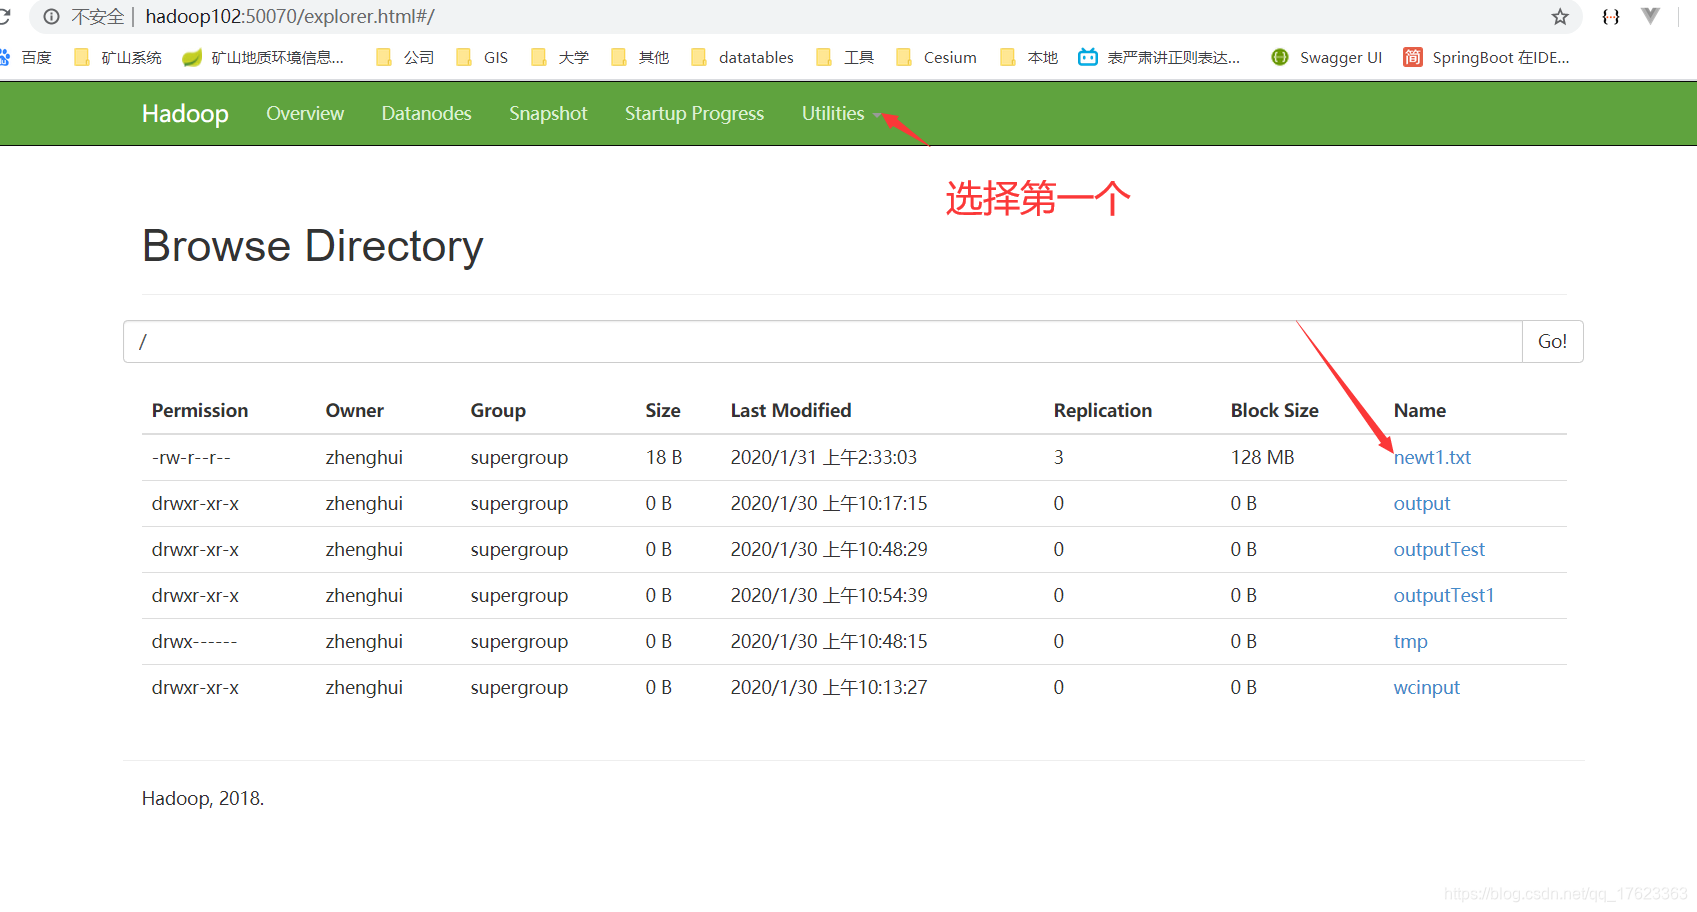Bookmark this page with the star icon
Image resolution: width=1697 pixels, height=912 pixels.
pos(1560,16)
